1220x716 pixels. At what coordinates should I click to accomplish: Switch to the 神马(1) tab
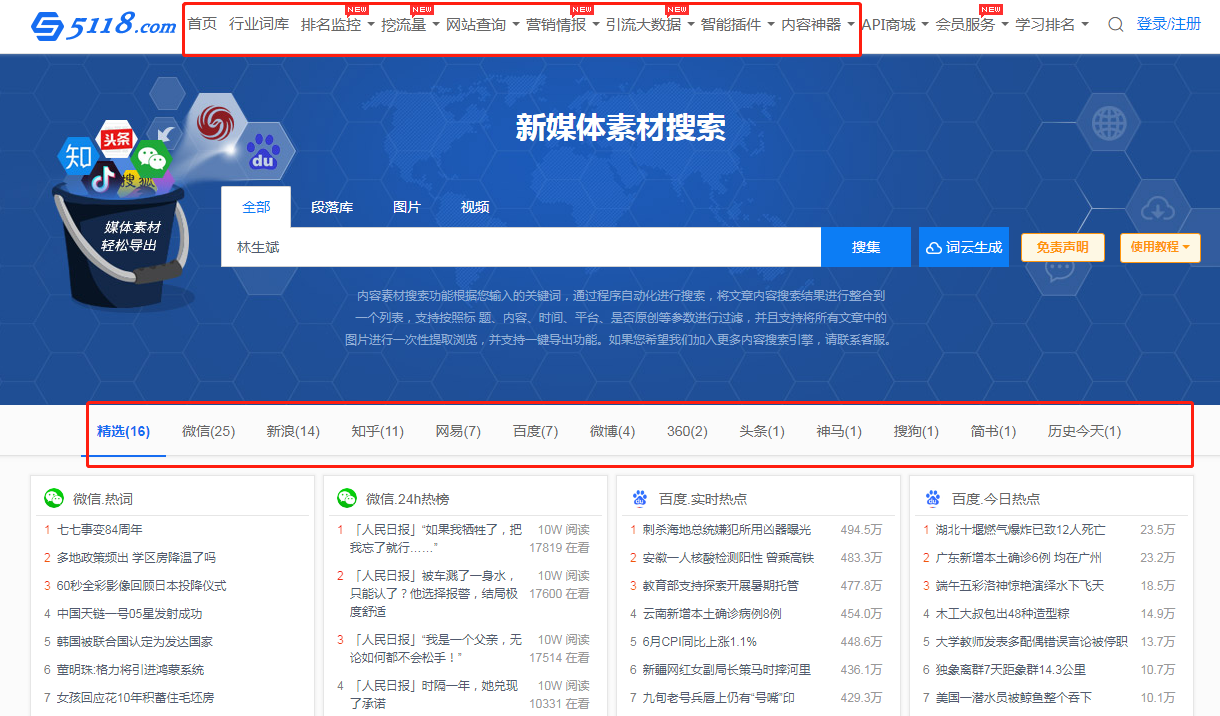[839, 431]
